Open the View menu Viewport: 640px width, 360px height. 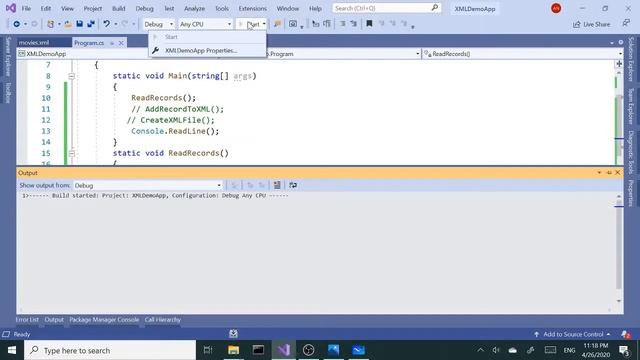click(x=67, y=8)
